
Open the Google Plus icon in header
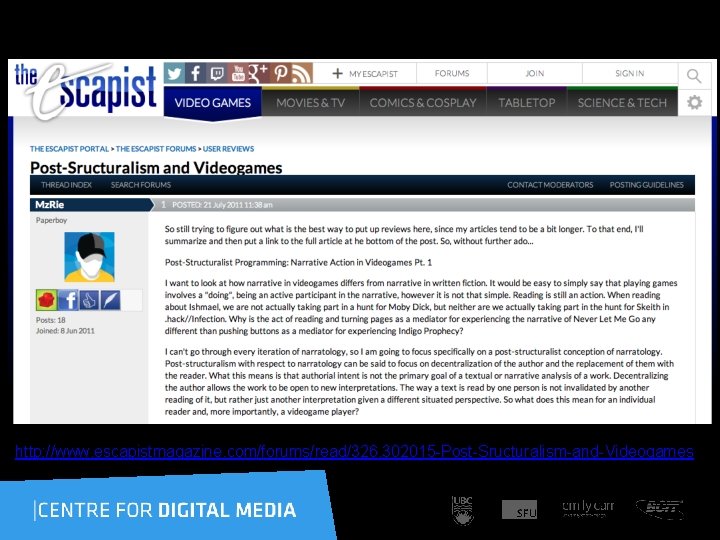click(x=259, y=73)
